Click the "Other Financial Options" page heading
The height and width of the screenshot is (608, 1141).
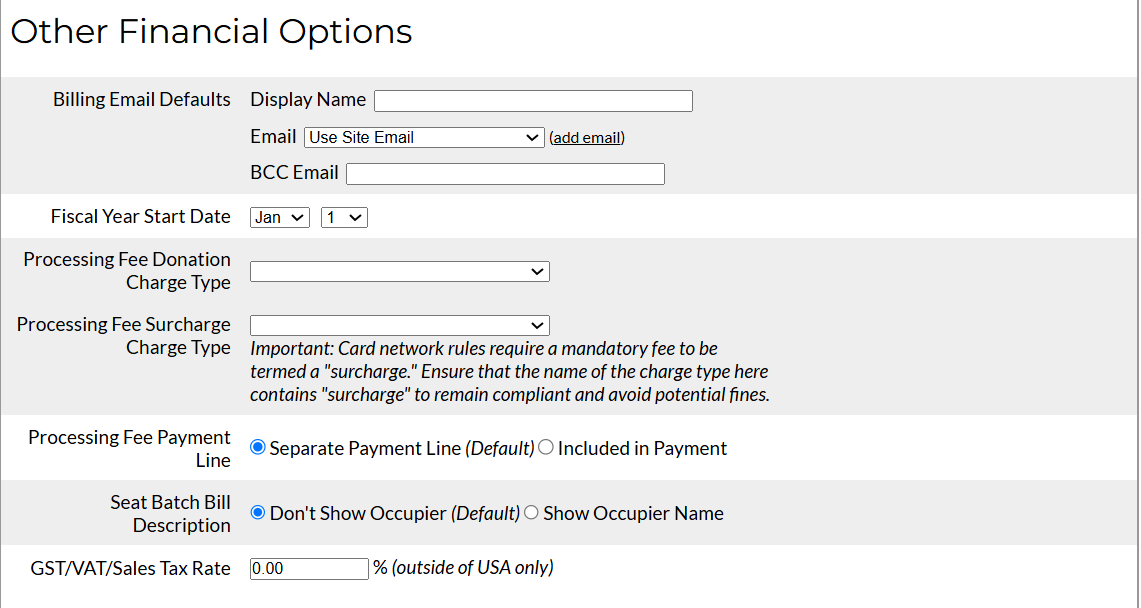point(212,31)
